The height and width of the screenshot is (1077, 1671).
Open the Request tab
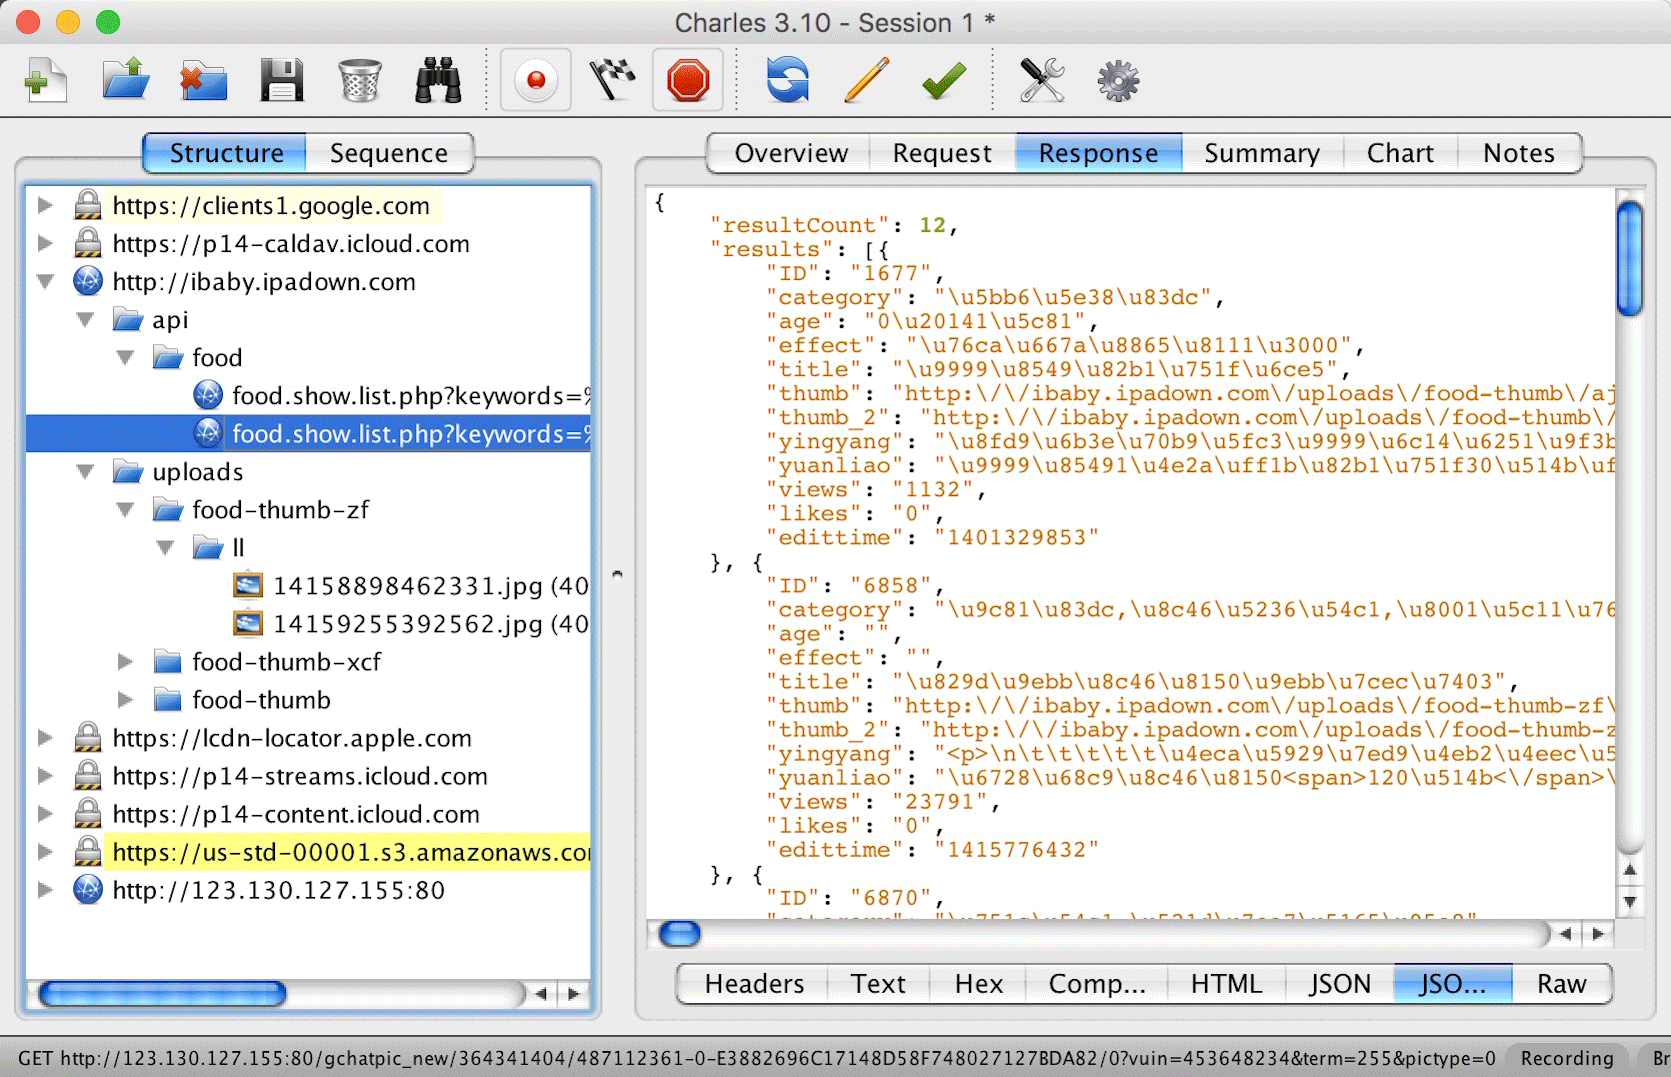(942, 153)
